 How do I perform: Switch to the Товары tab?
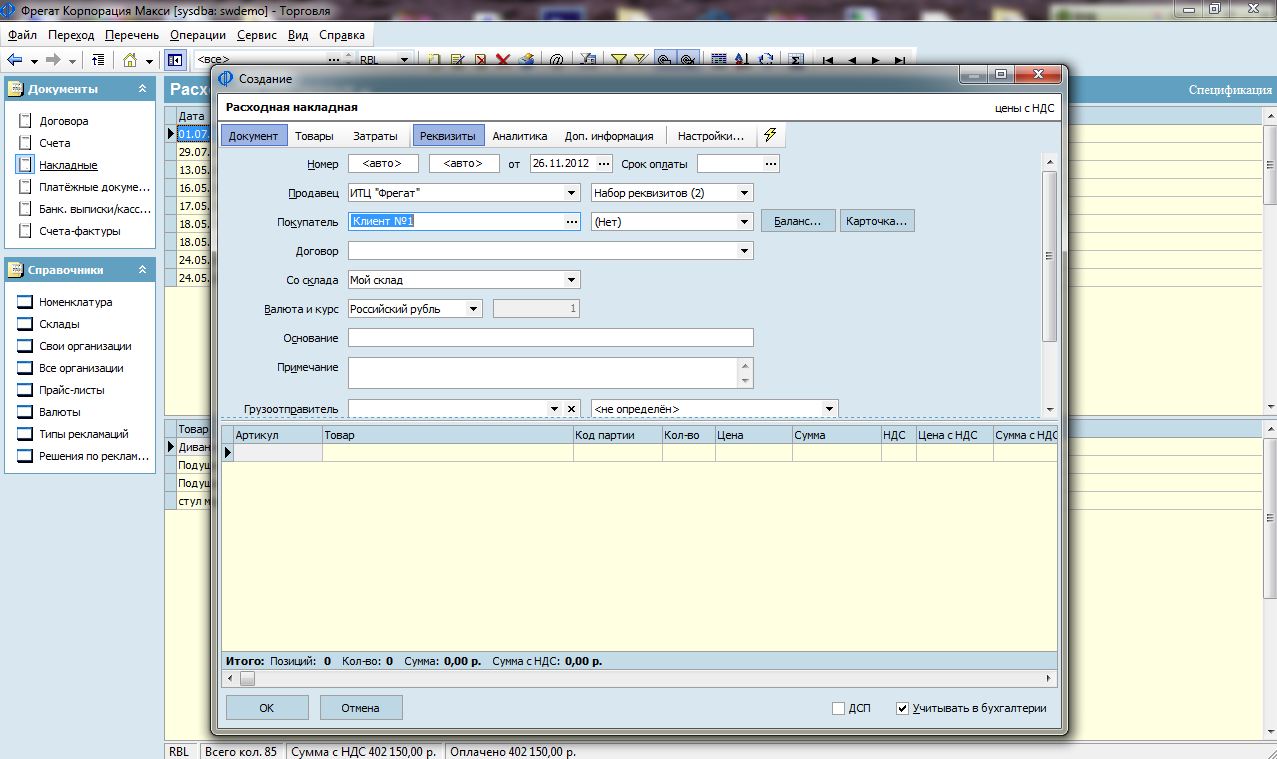coord(314,136)
